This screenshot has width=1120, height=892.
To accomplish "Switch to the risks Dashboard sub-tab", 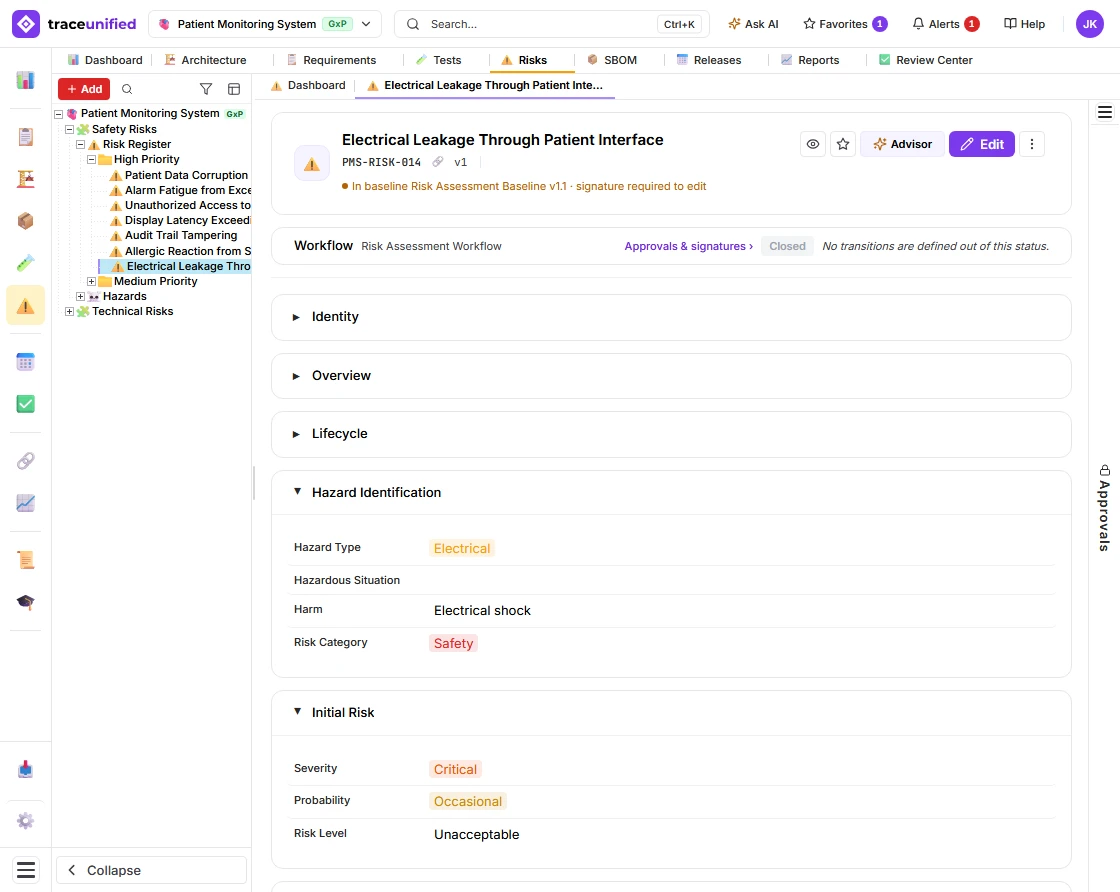I will pyautogui.click(x=308, y=86).
